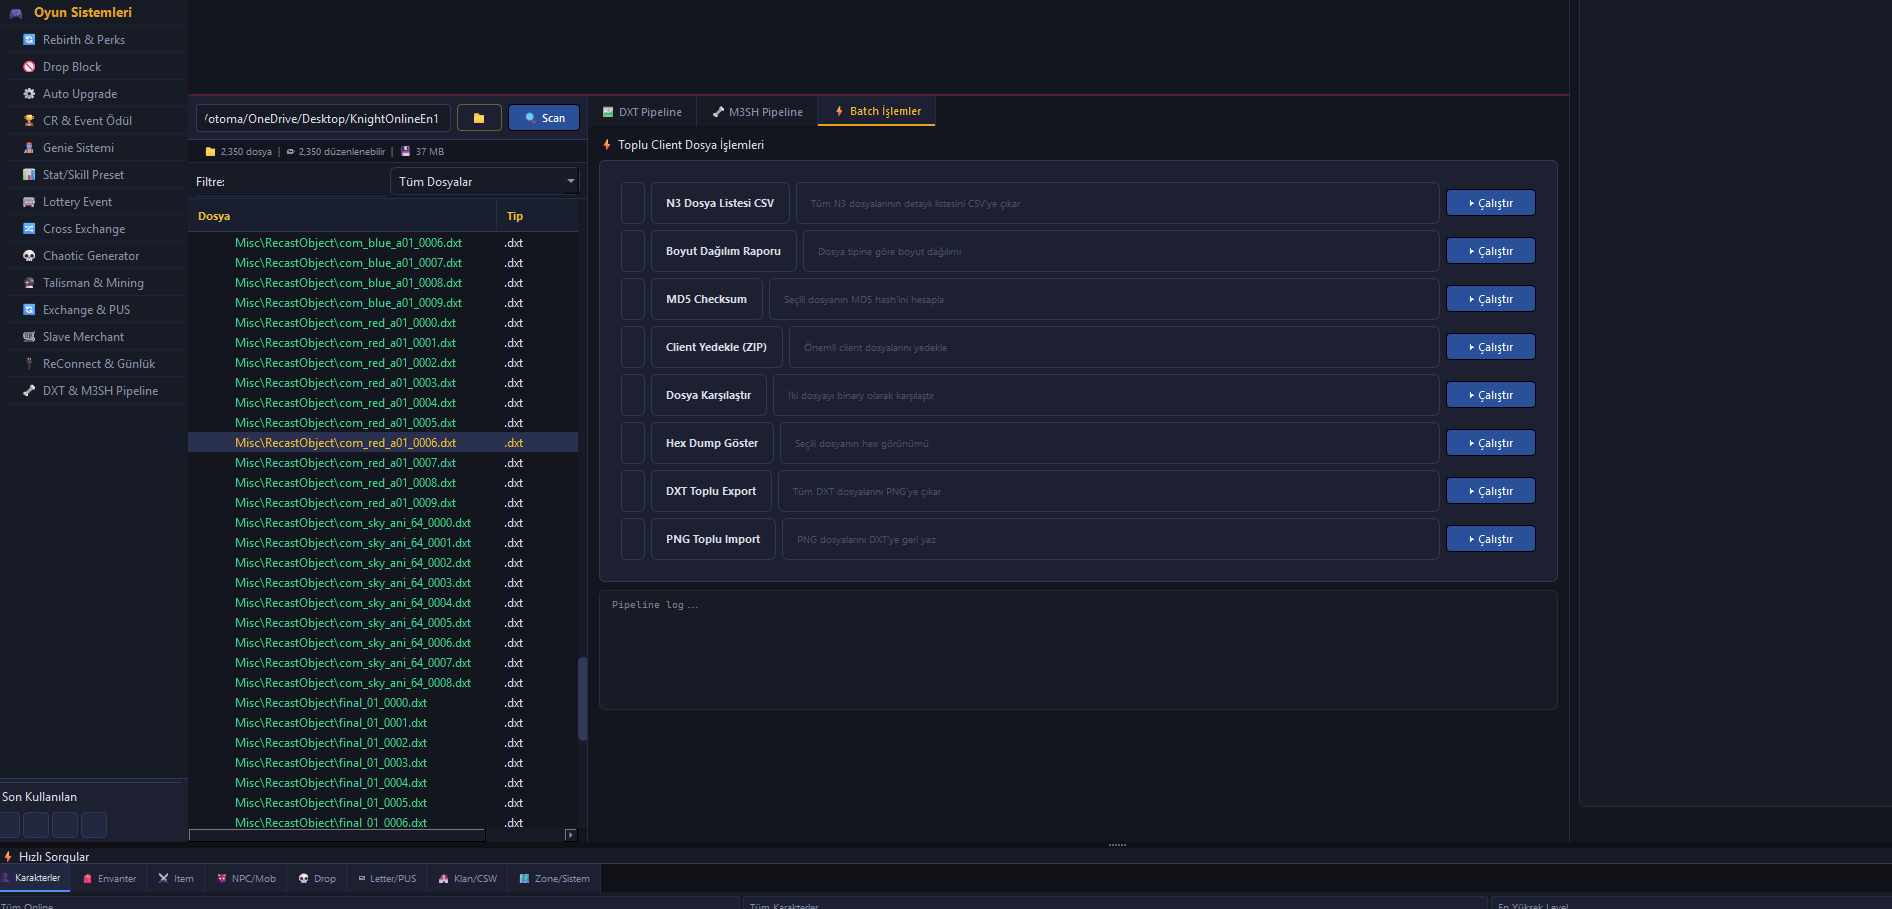Tick the box beside PNG Toplu Import
1892x909 pixels.
tap(633, 539)
